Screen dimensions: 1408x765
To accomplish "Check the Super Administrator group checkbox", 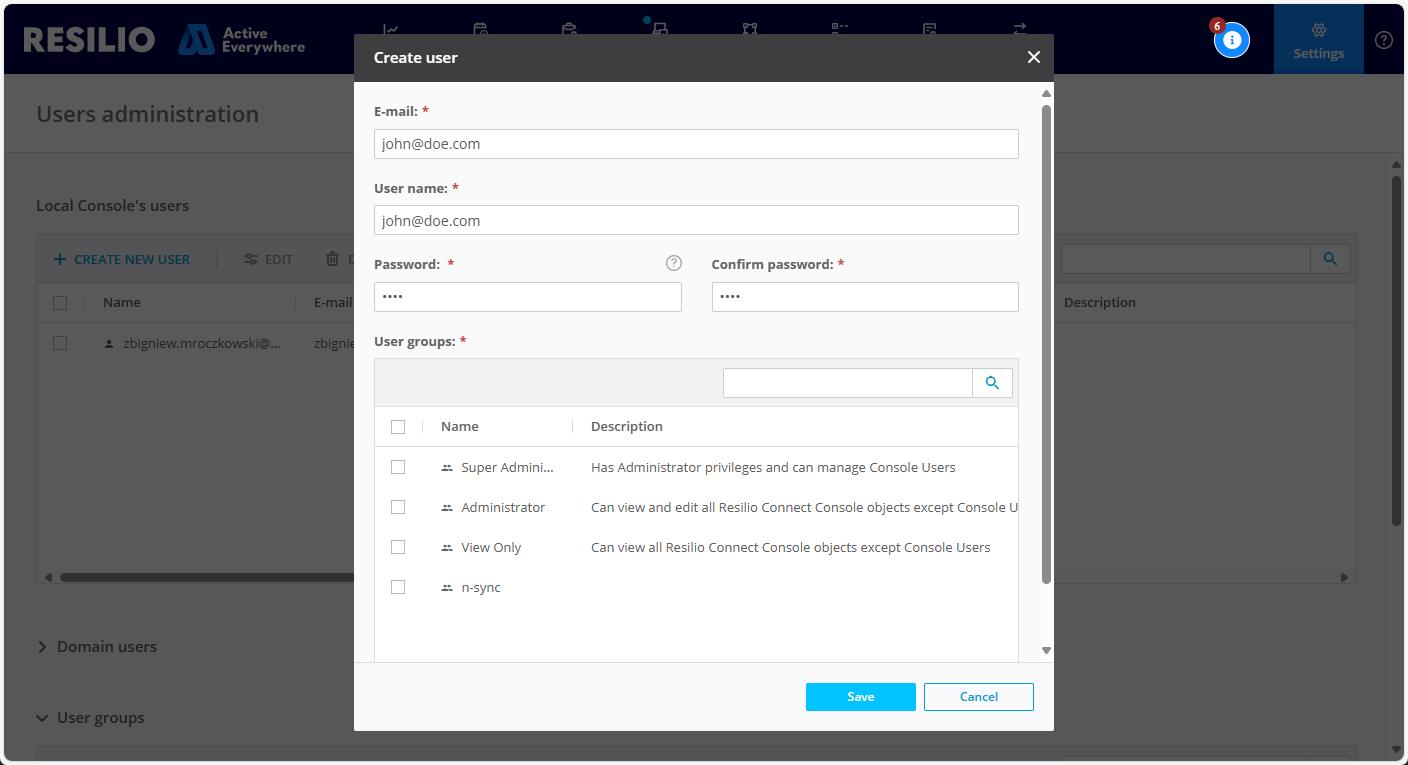I will [x=398, y=467].
